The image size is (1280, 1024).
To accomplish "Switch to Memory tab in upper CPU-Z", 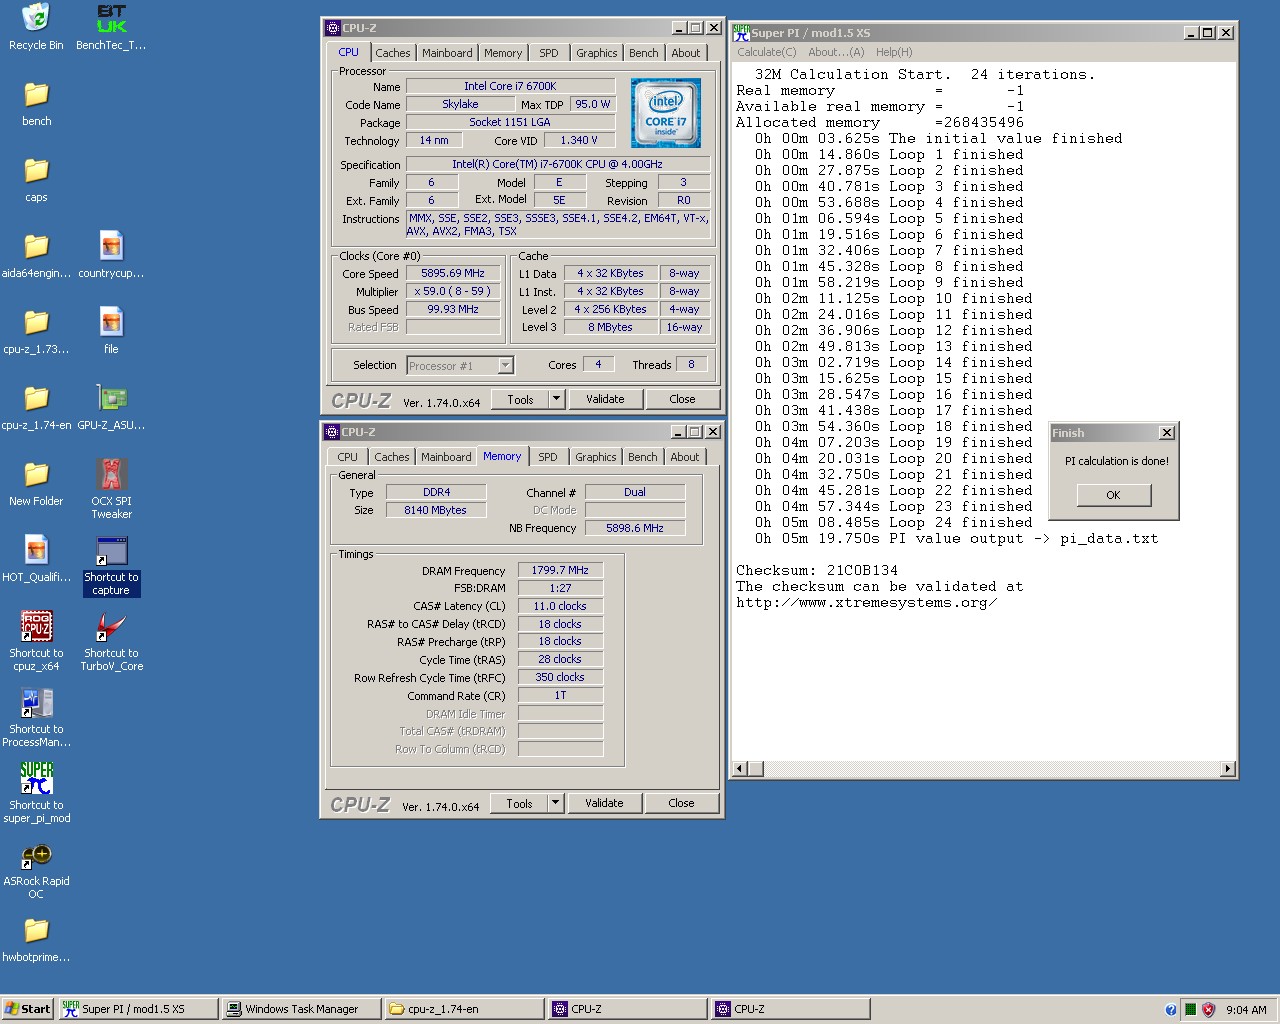I will 503,53.
